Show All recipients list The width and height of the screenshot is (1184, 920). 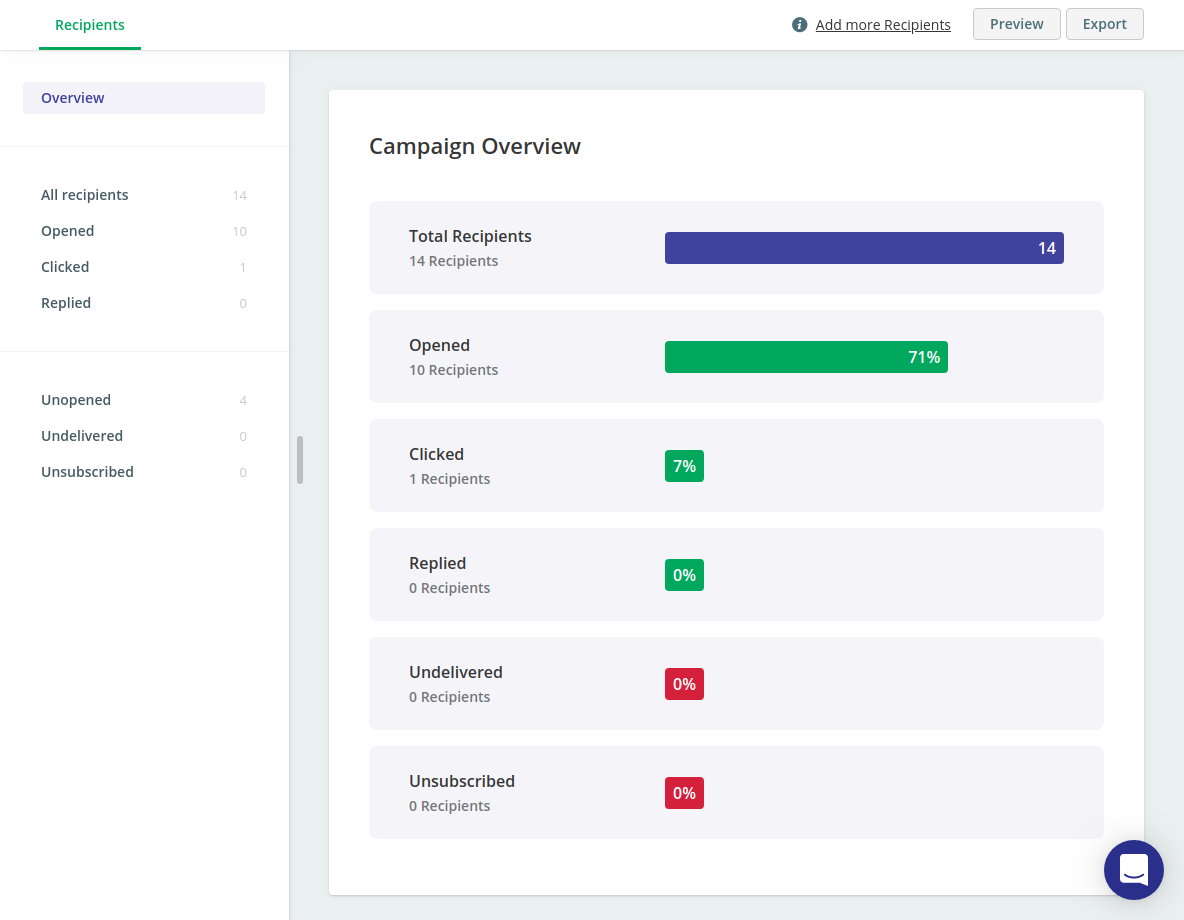(x=143, y=195)
